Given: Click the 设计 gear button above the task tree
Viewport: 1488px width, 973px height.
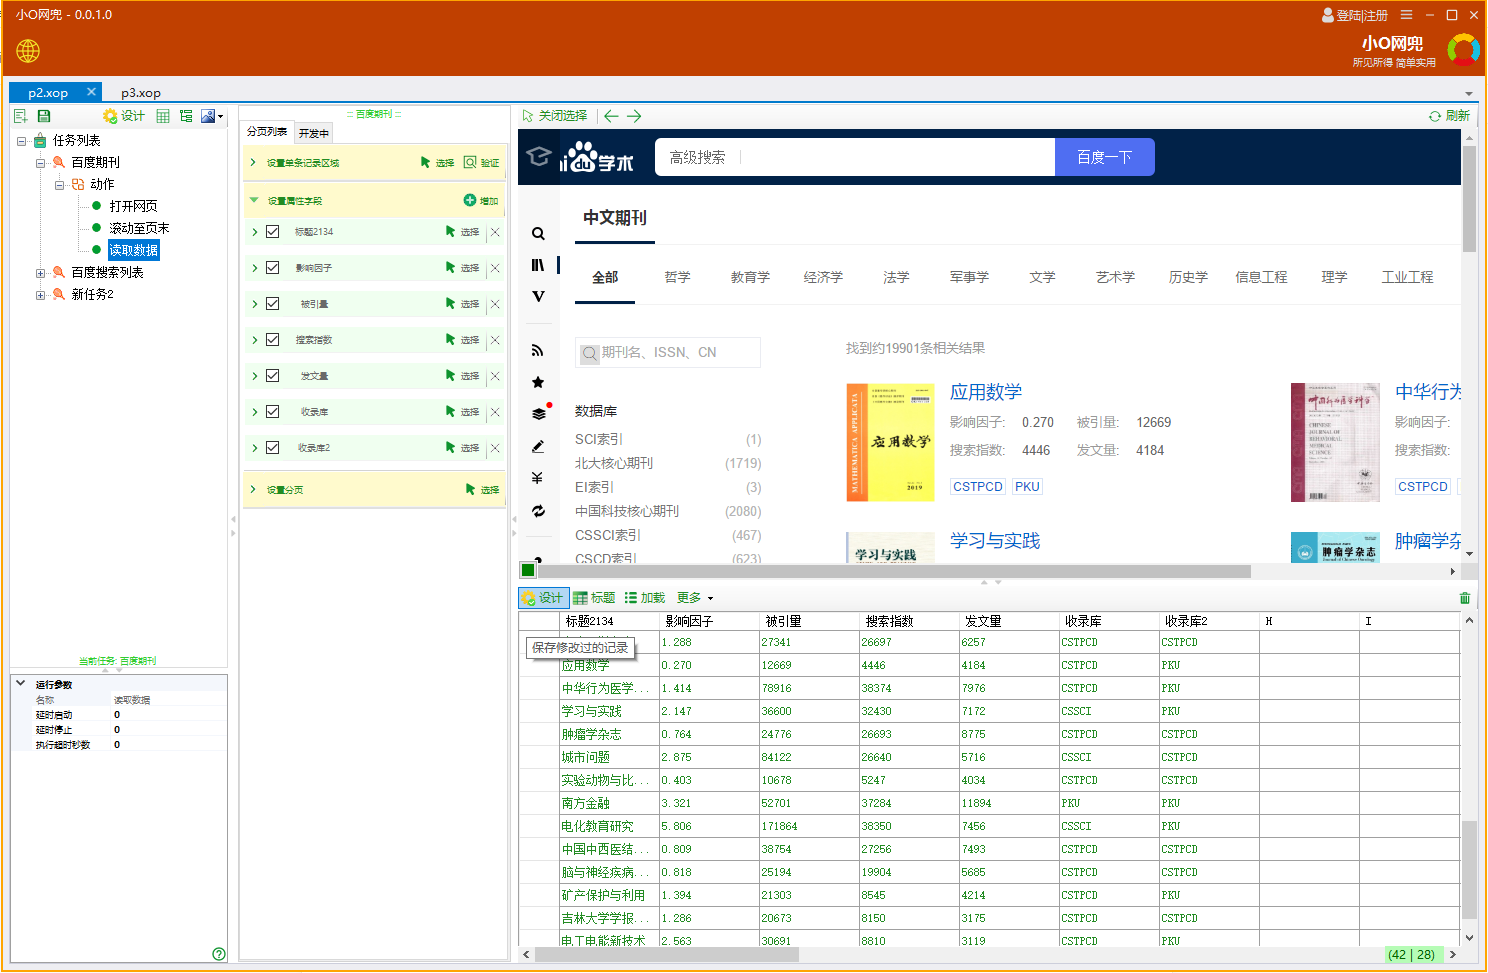Looking at the screenshot, I should click(124, 116).
